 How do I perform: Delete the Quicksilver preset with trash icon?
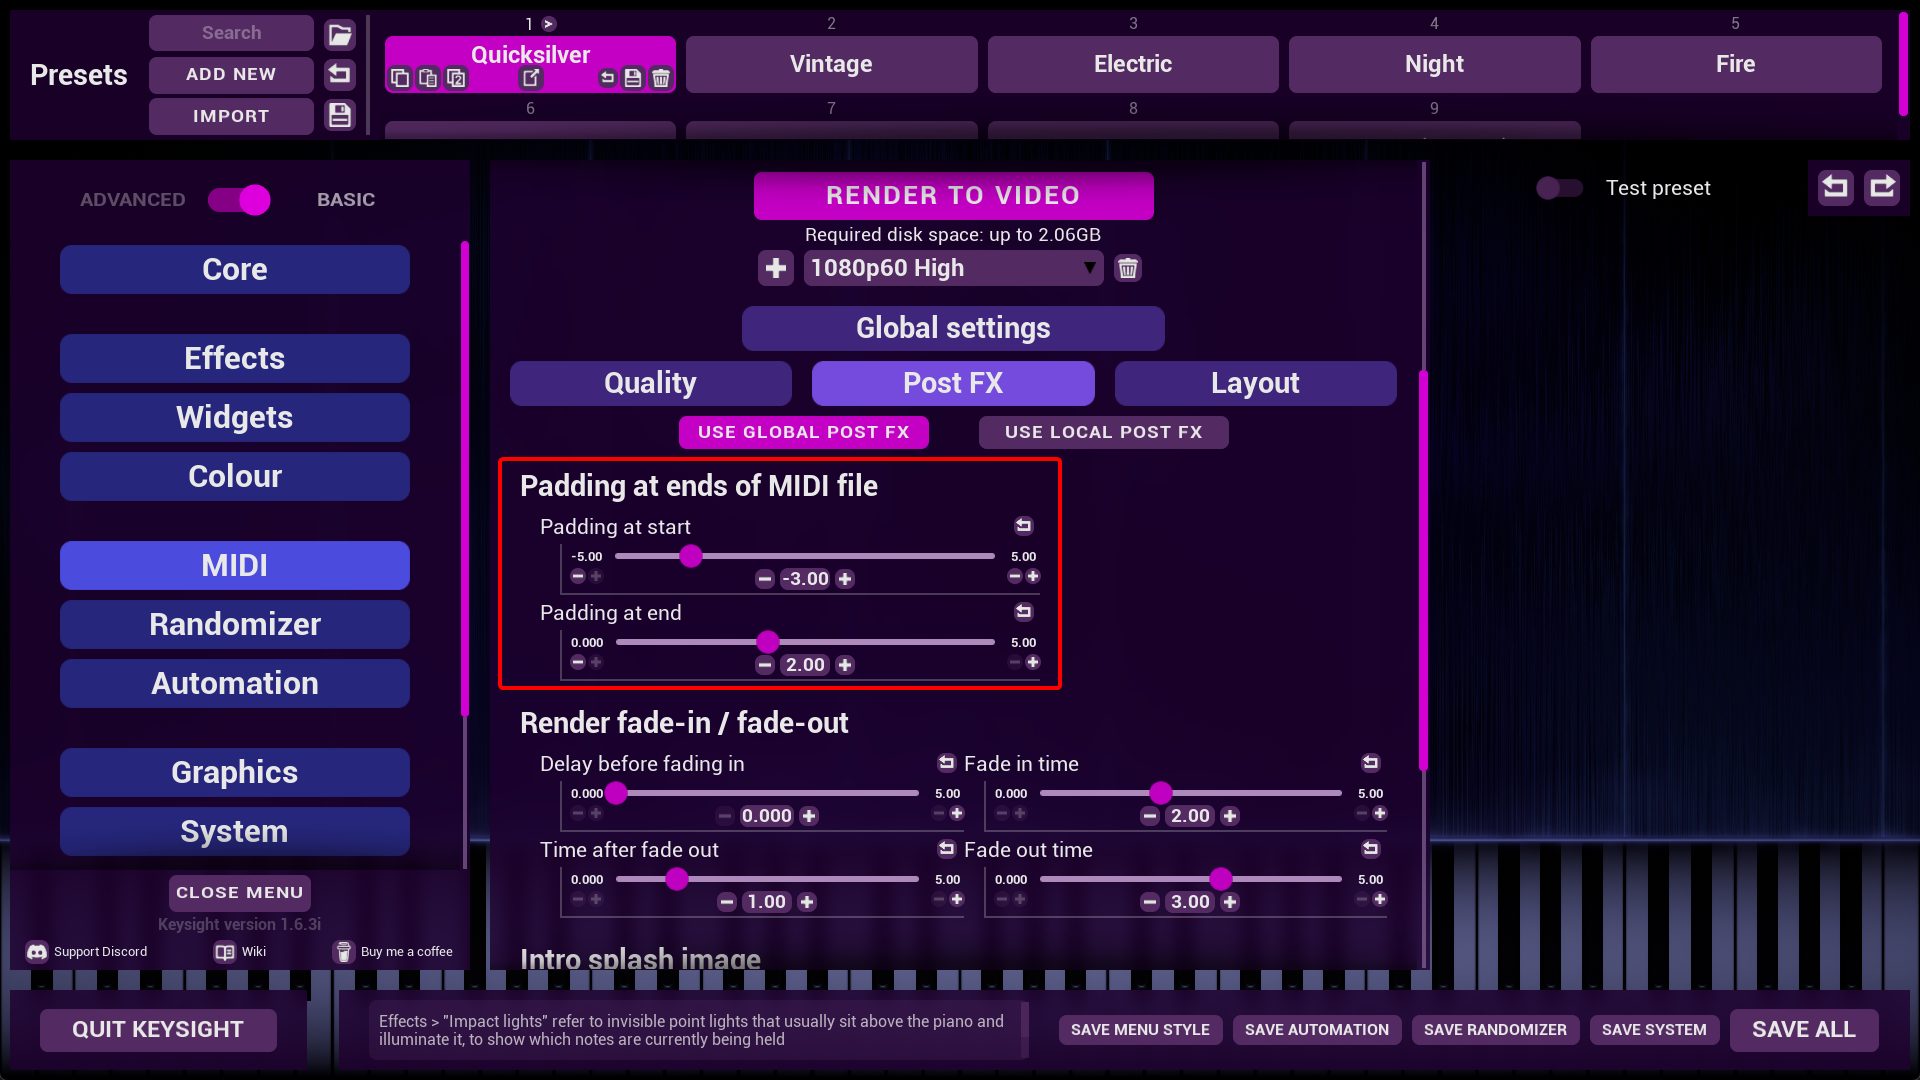tap(661, 78)
